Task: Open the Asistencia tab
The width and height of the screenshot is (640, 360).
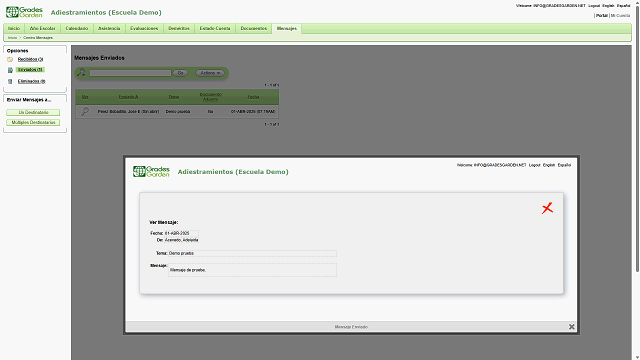Action: pos(109,28)
